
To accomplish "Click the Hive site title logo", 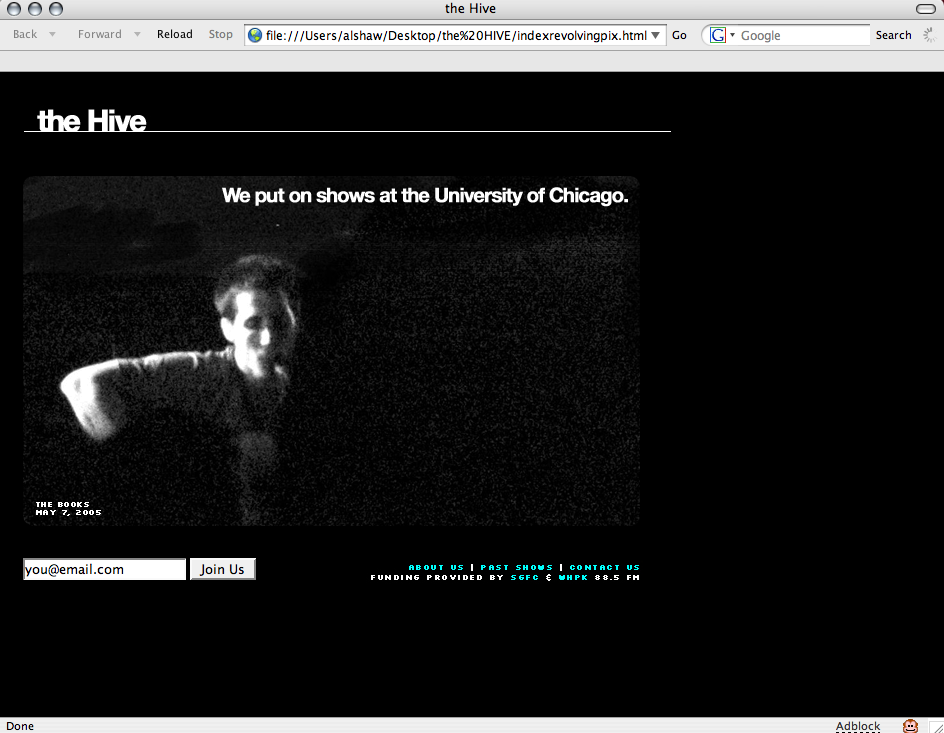I will point(92,120).
